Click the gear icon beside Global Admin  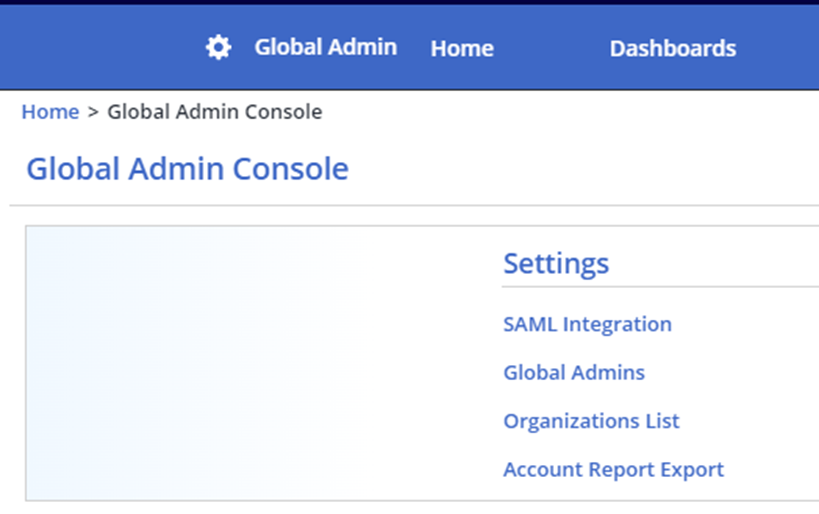click(x=218, y=47)
